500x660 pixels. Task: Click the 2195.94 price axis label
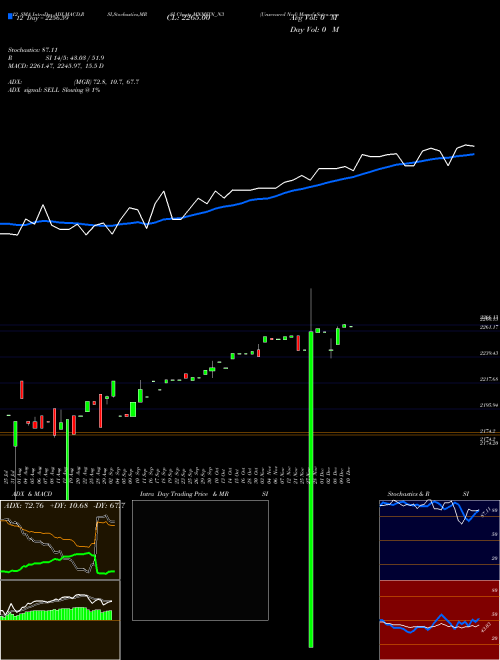coord(489,405)
